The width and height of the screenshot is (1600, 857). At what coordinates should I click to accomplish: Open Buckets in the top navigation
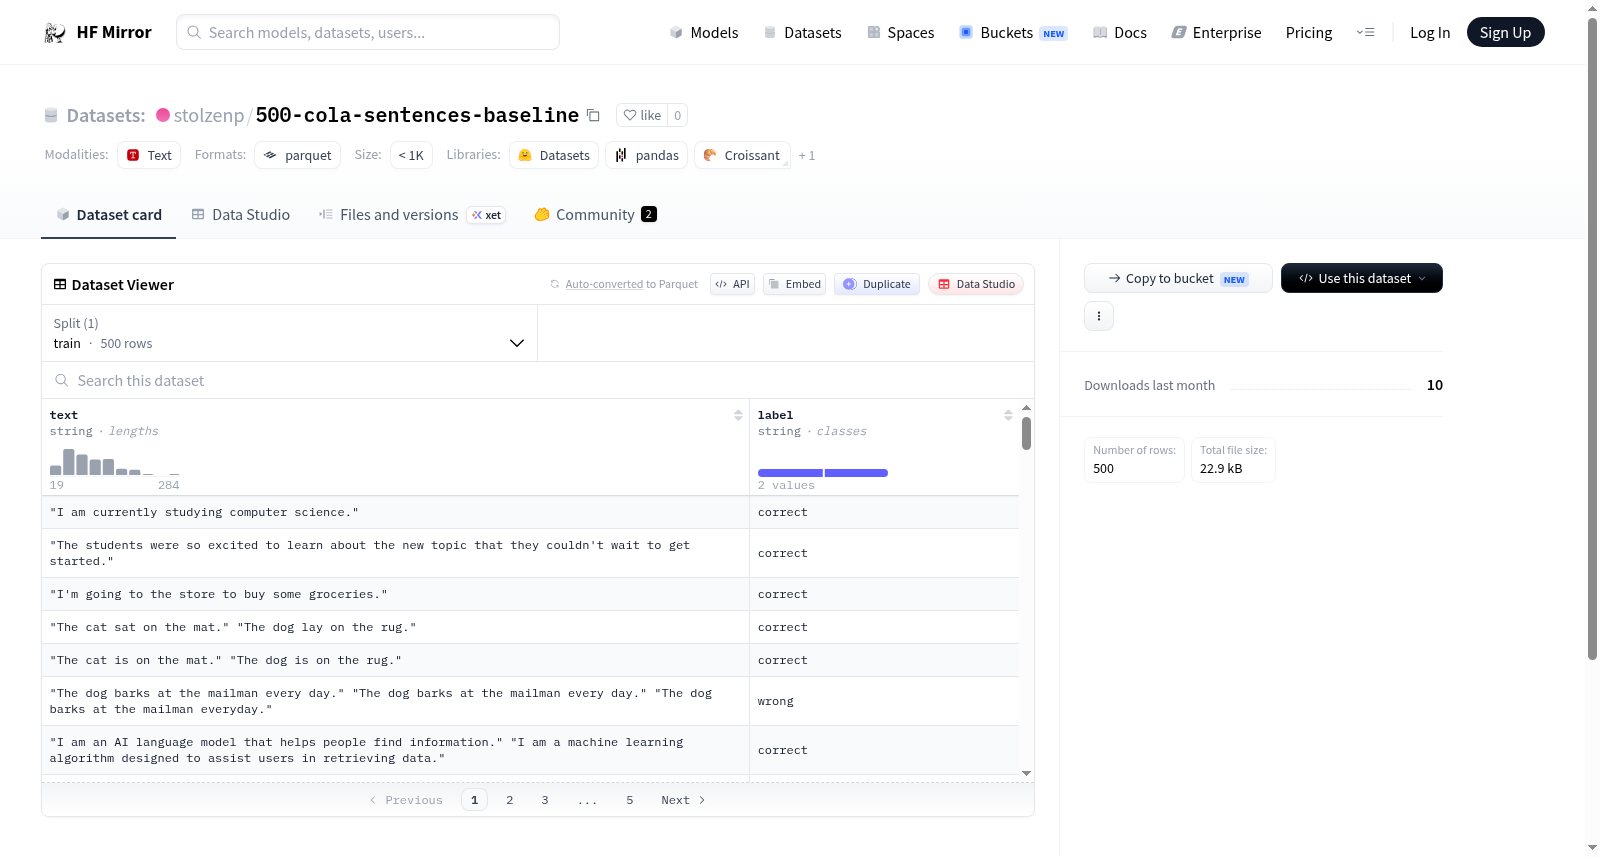click(1013, 33)
